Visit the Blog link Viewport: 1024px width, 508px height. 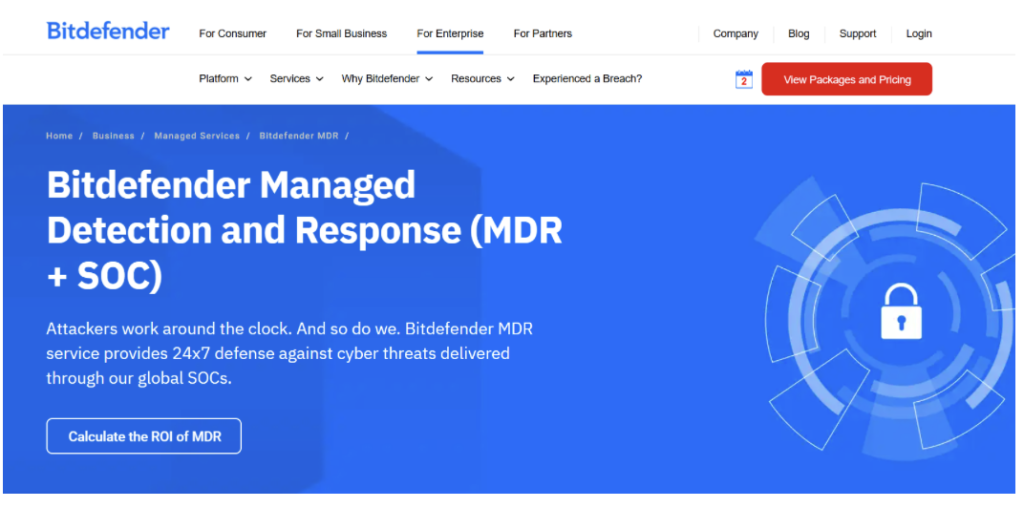click(x=798, y=33)
